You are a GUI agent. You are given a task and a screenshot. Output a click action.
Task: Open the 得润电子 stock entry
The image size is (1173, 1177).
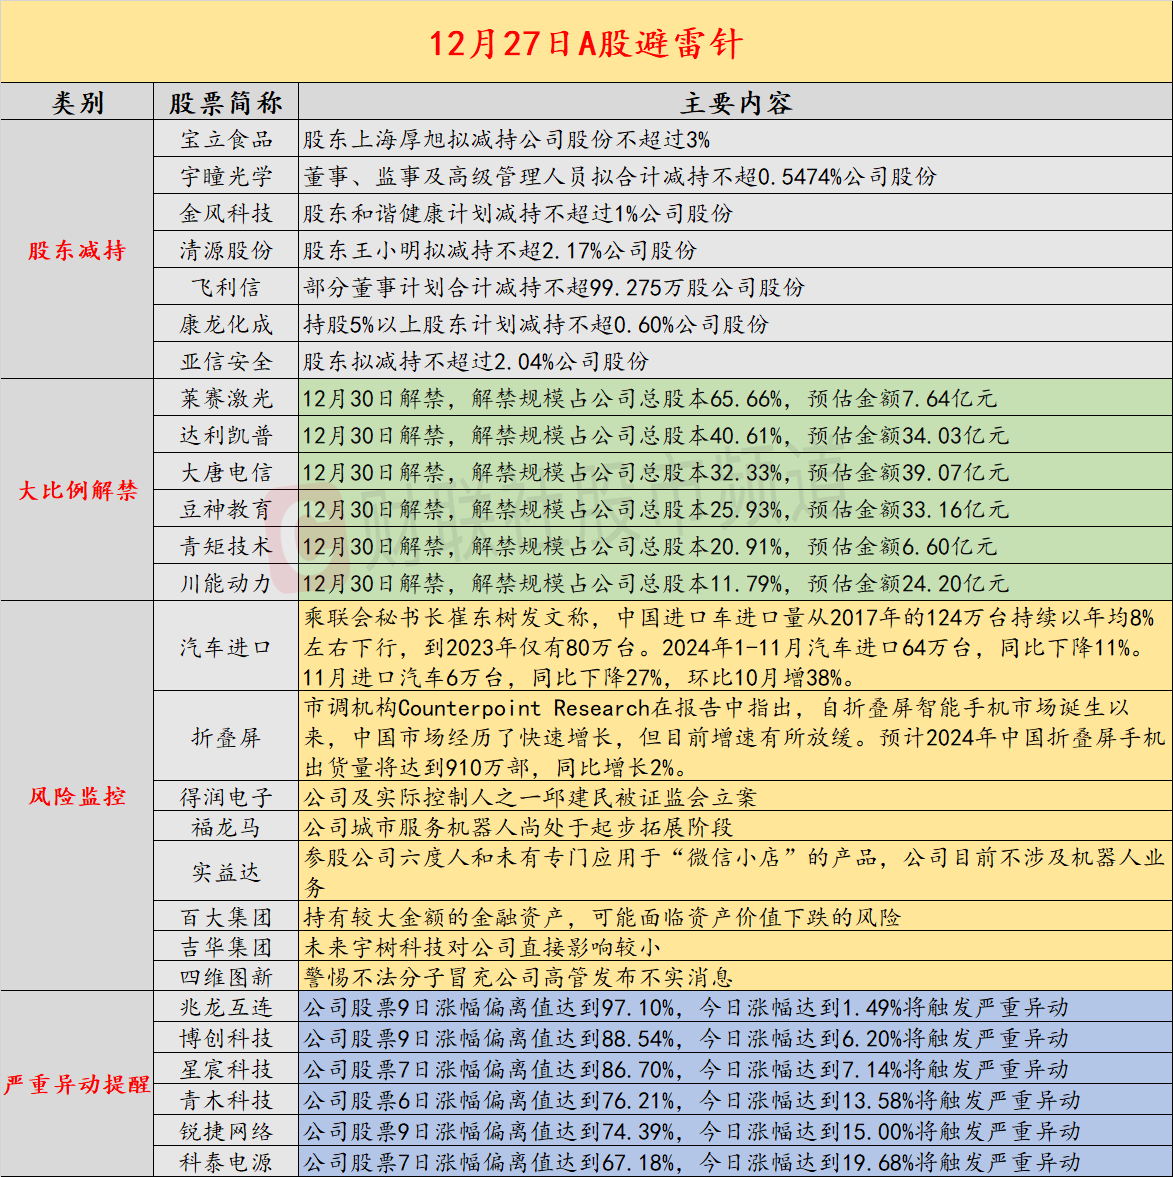pos(226,798)
